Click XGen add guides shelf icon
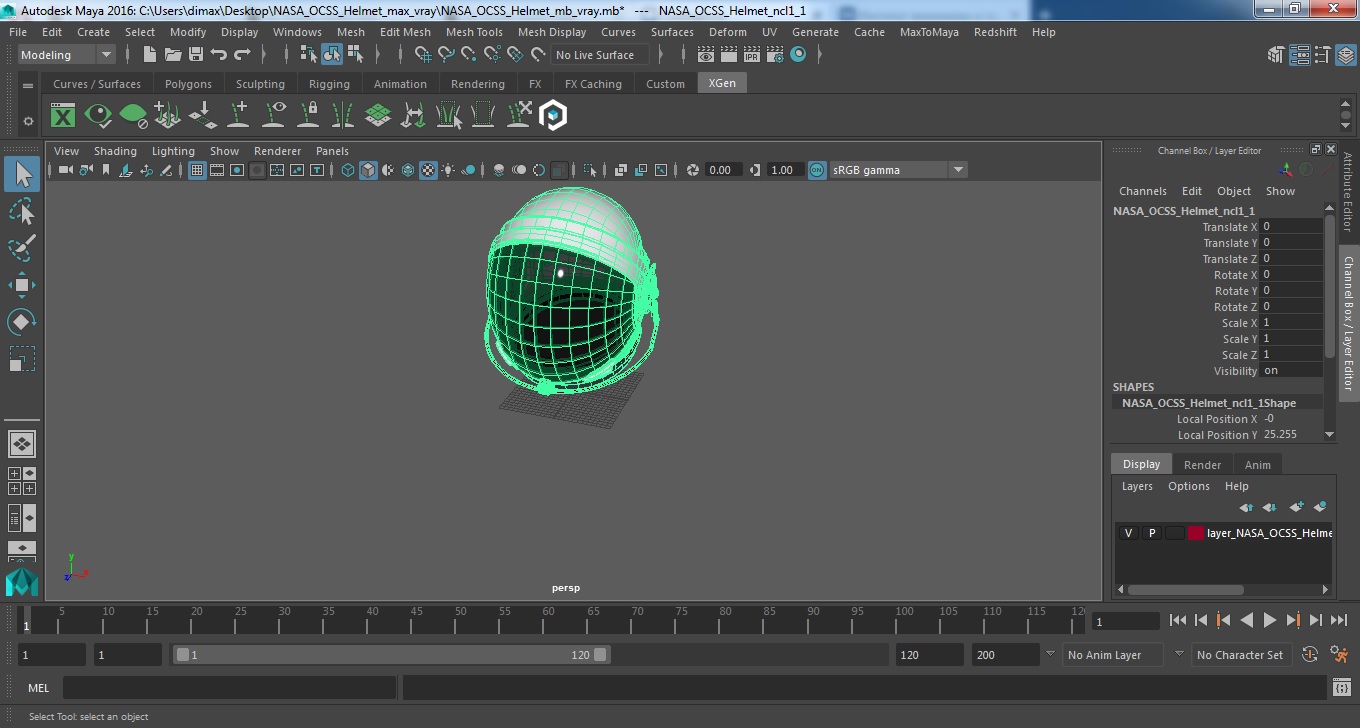The width and height of the screenshot is (1360, 728). [x=238, y=116]
